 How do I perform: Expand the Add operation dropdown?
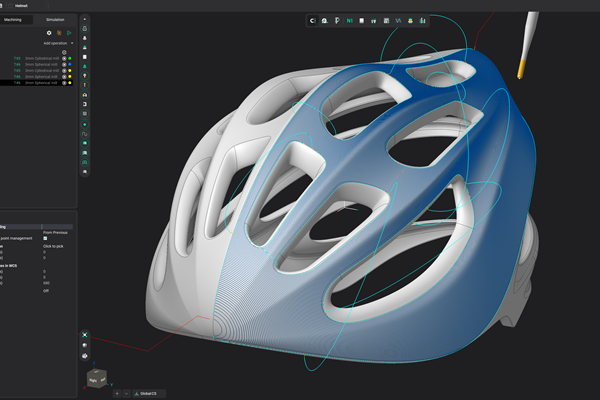coord(58,44)
